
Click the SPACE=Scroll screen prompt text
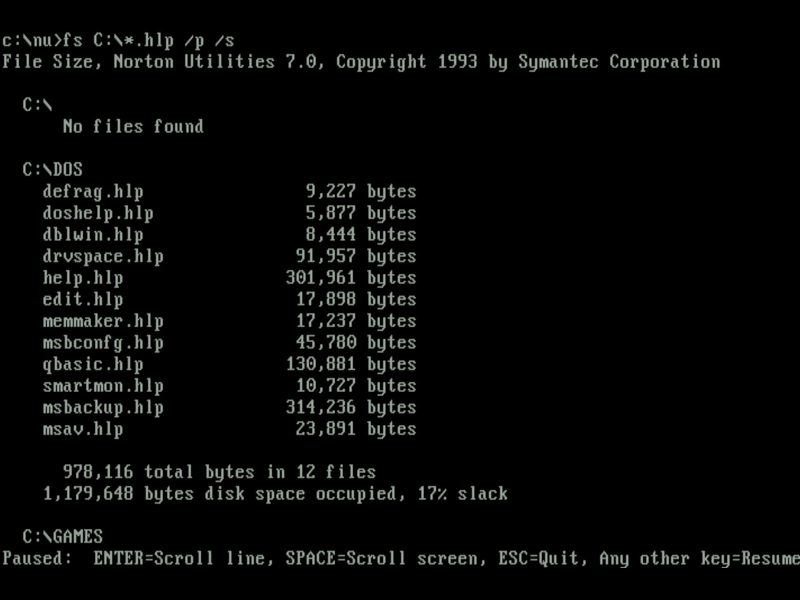pyautogui.click(x=382, y=559)
